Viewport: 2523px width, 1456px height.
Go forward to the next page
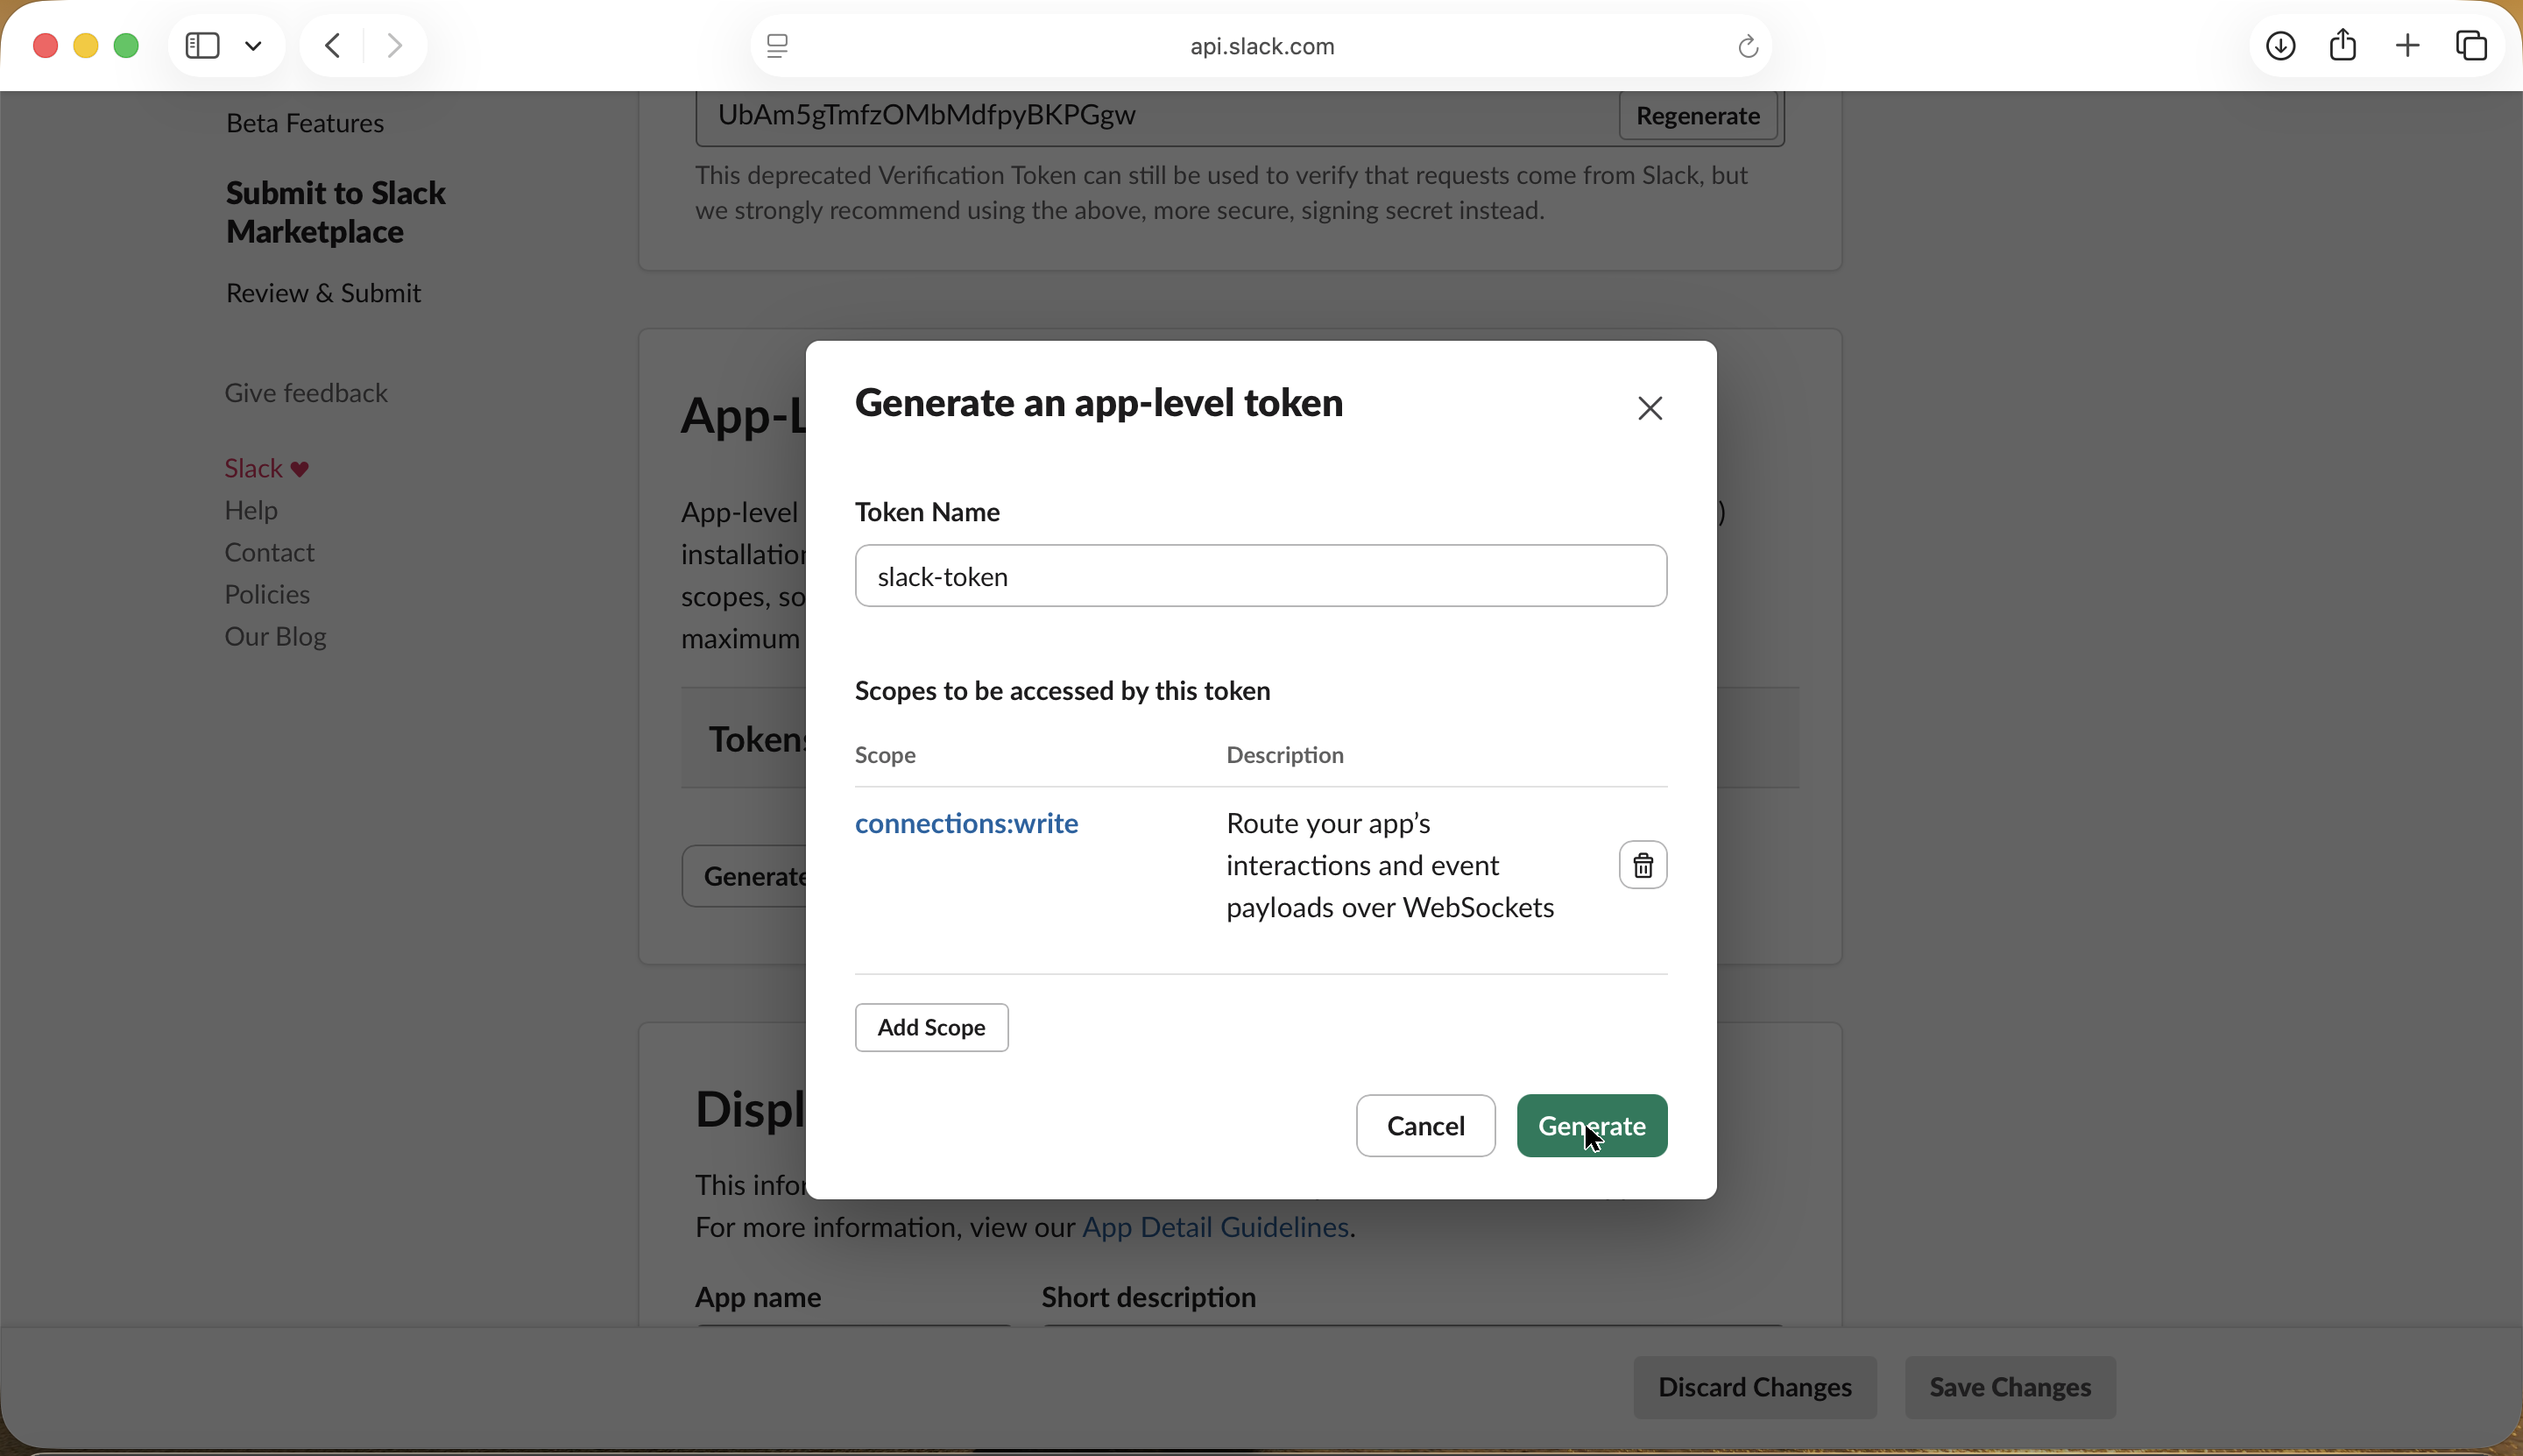coord(395,45)
